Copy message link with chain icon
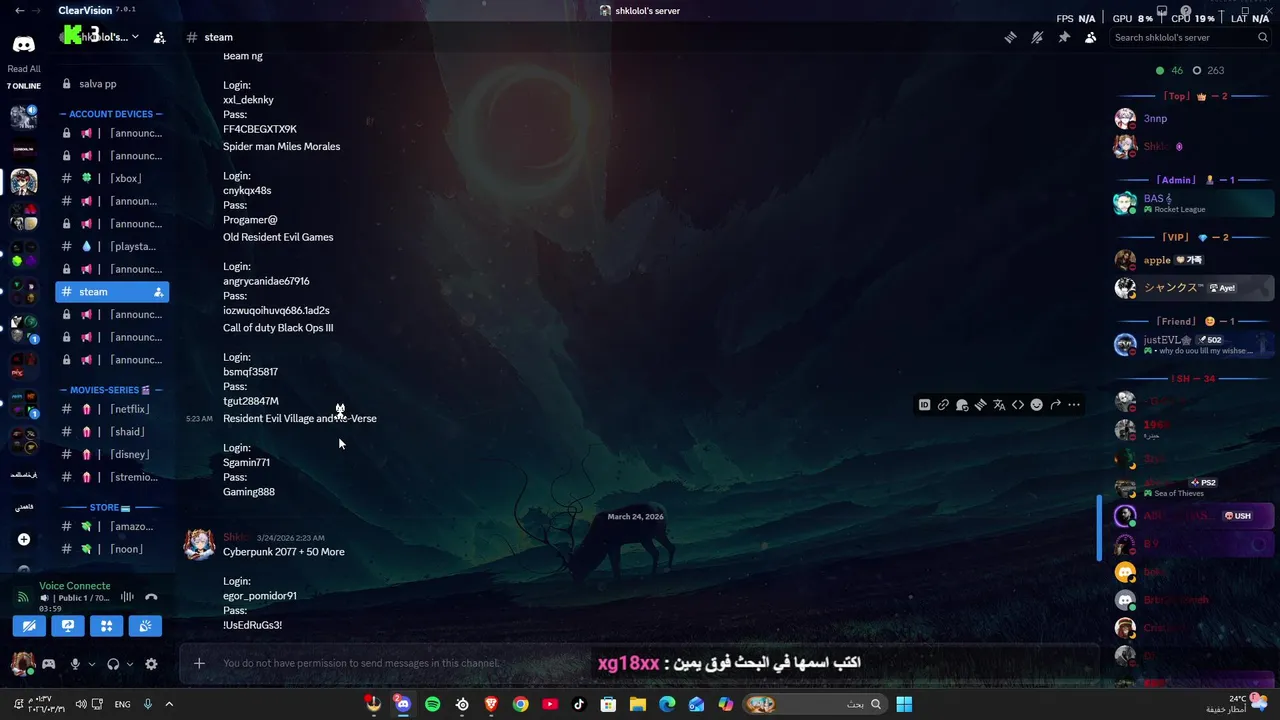Screen dimensions: 1280x720 pos(943,405)
